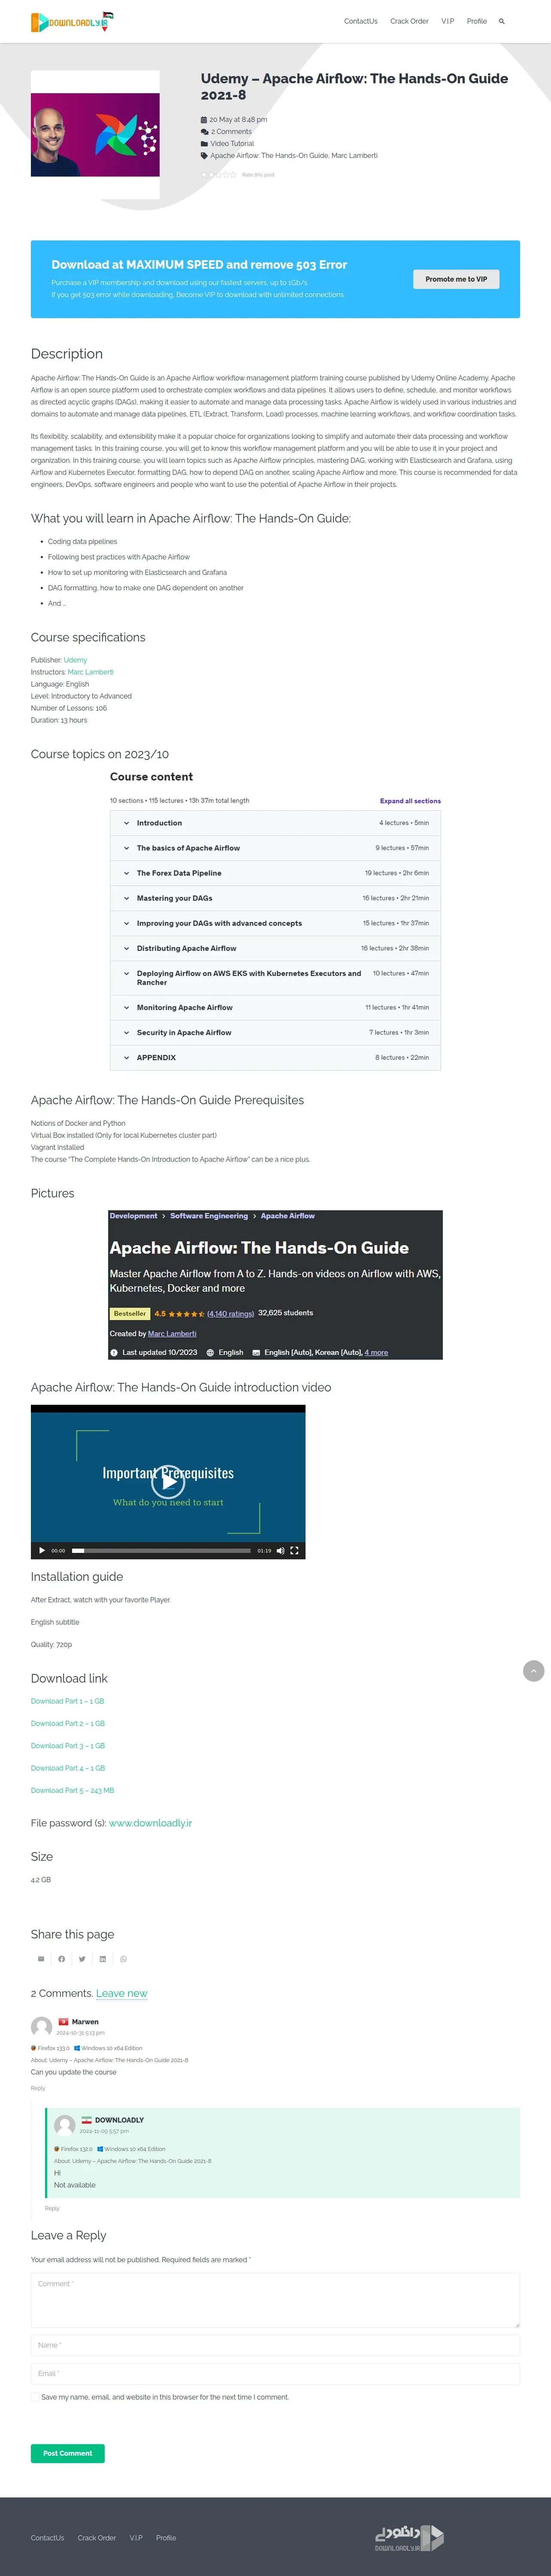This screenshot has width=551, height=2576.
Task: Rate this post using the star rating
Action: pyautogui.click(x=219, y=175)
